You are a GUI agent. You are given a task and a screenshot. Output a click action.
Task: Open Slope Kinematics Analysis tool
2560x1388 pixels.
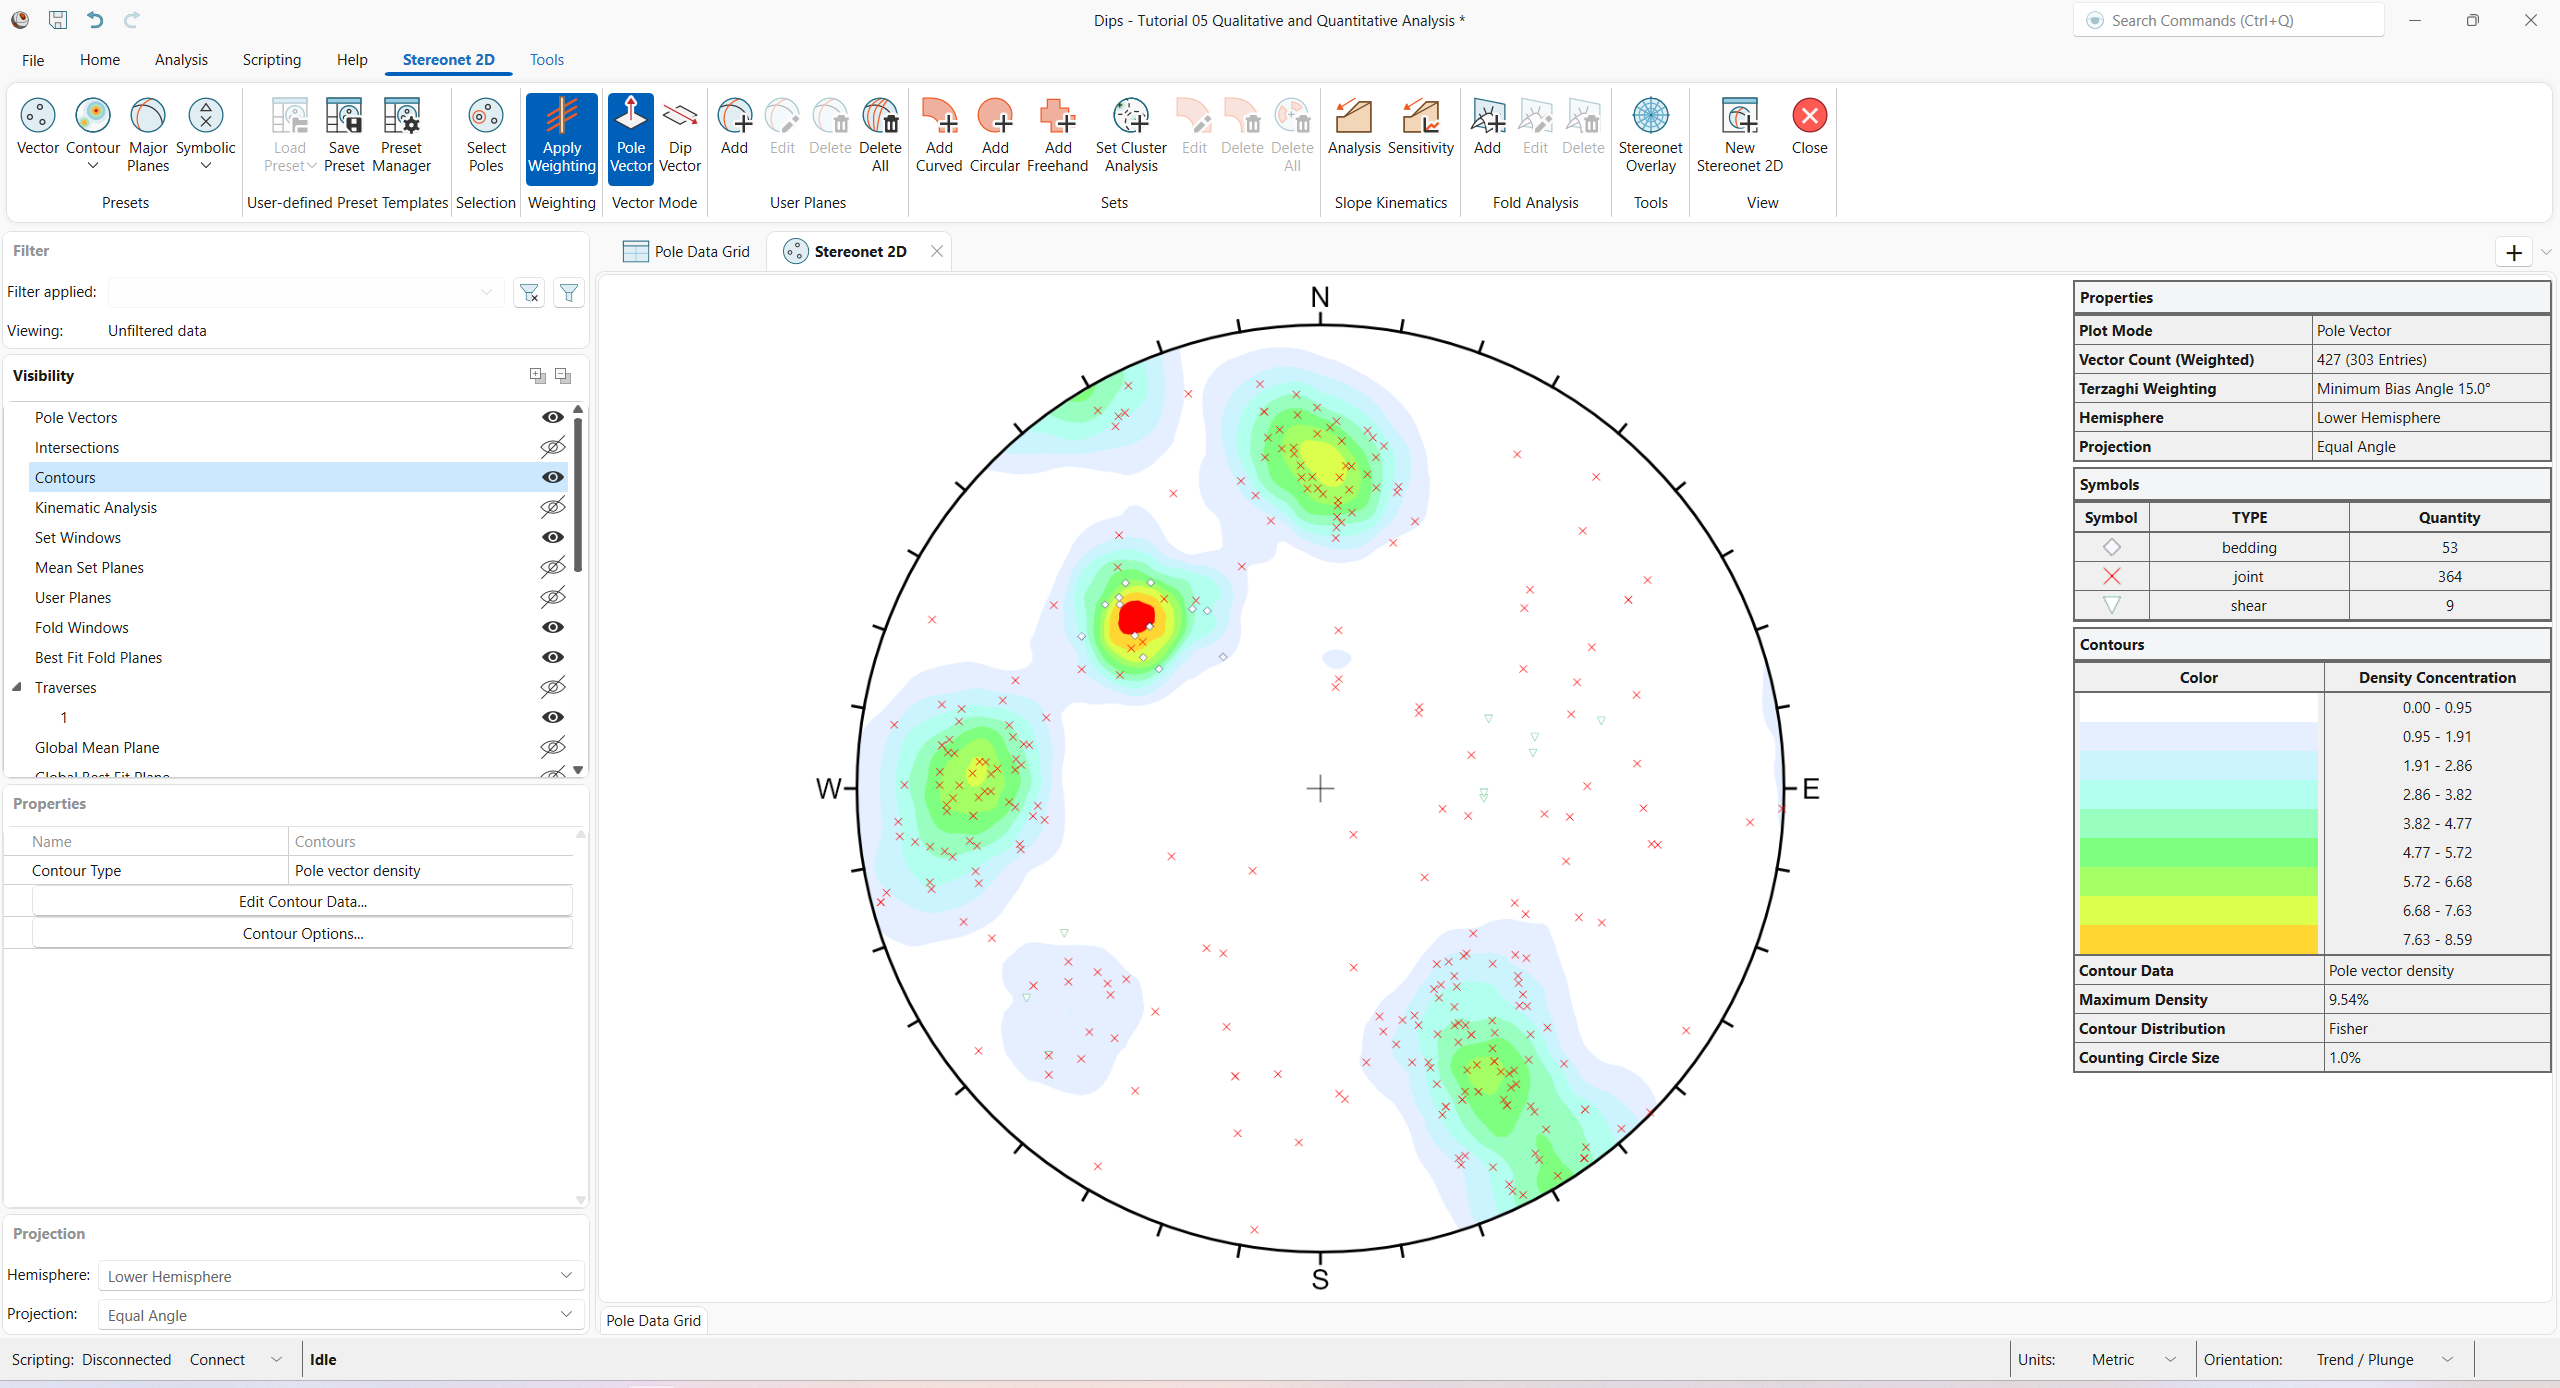coord(1353,130)
